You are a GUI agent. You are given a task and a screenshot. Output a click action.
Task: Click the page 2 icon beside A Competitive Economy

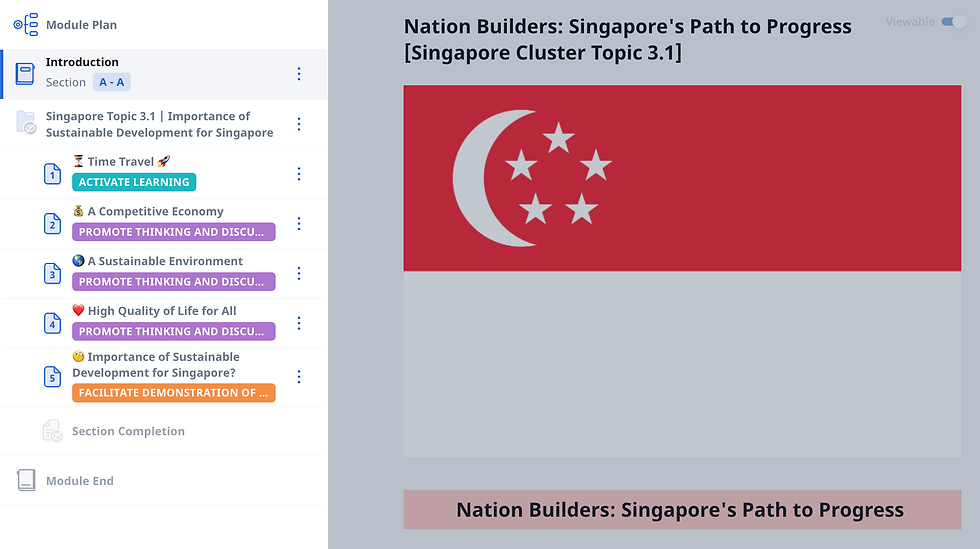tap(52, 223)
